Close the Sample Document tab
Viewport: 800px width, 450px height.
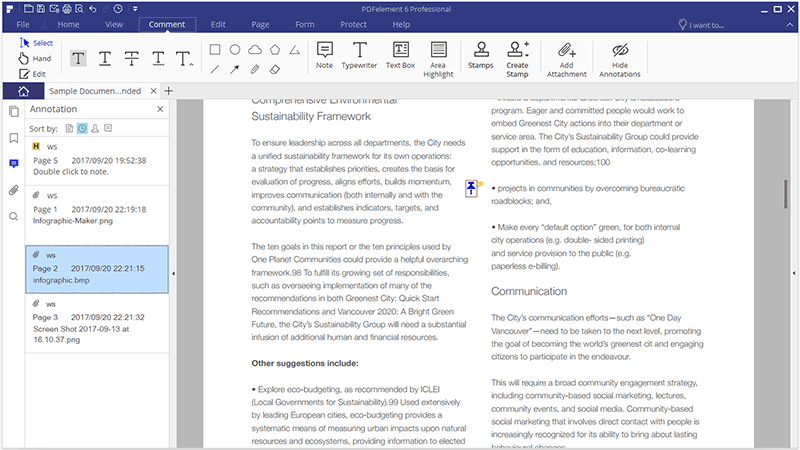[x=154, y=91]
